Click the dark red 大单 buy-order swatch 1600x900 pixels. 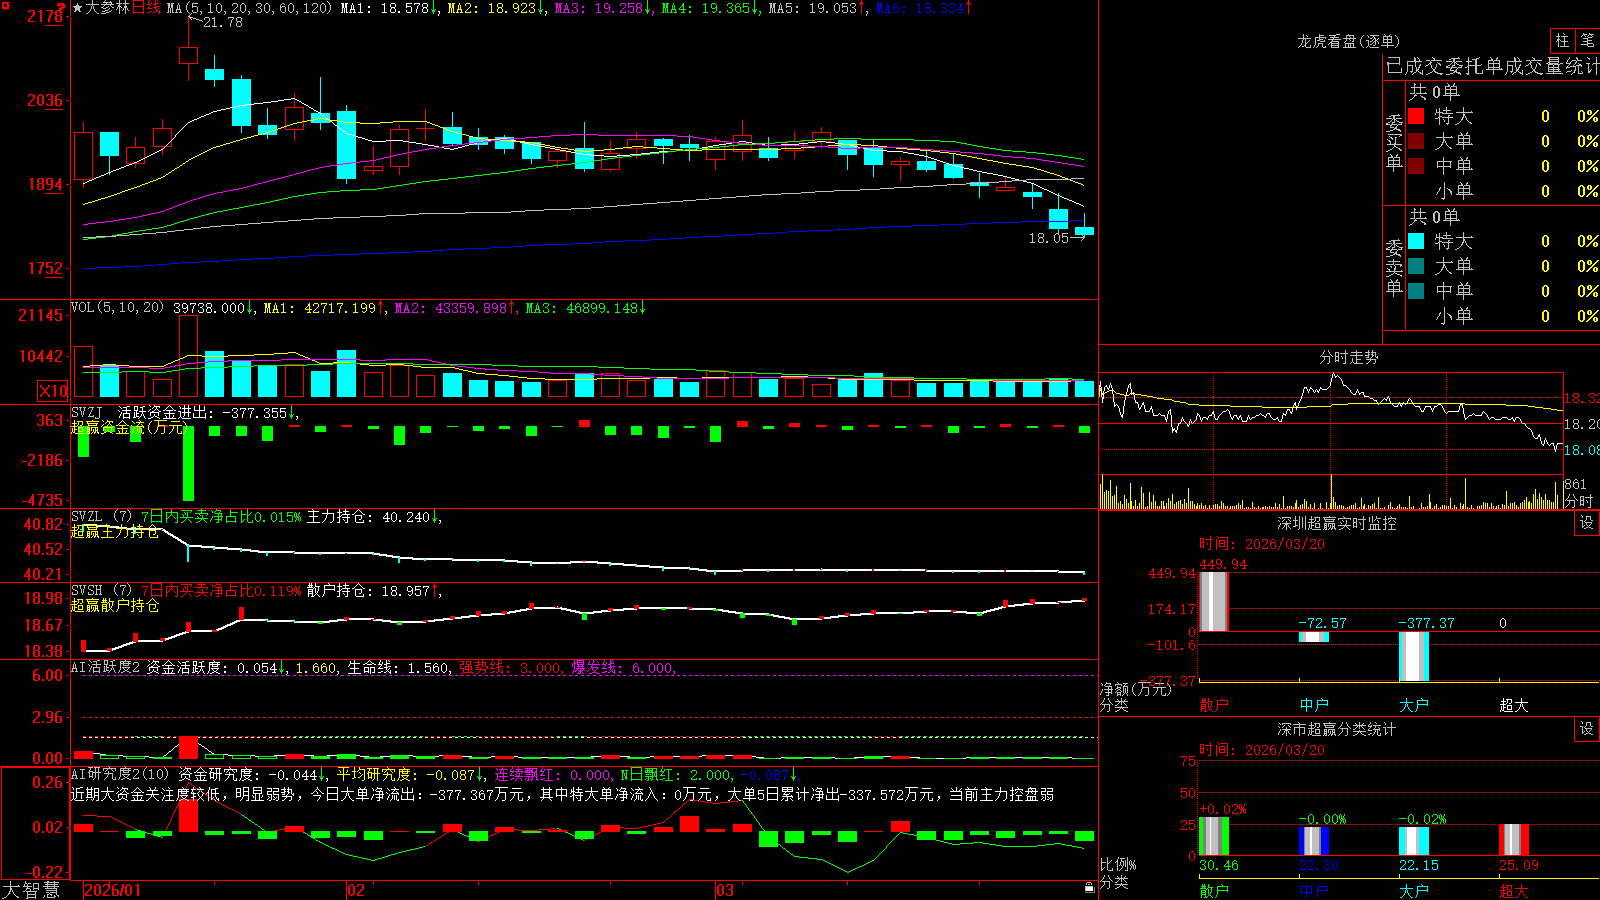click(x=1416, y=141)
